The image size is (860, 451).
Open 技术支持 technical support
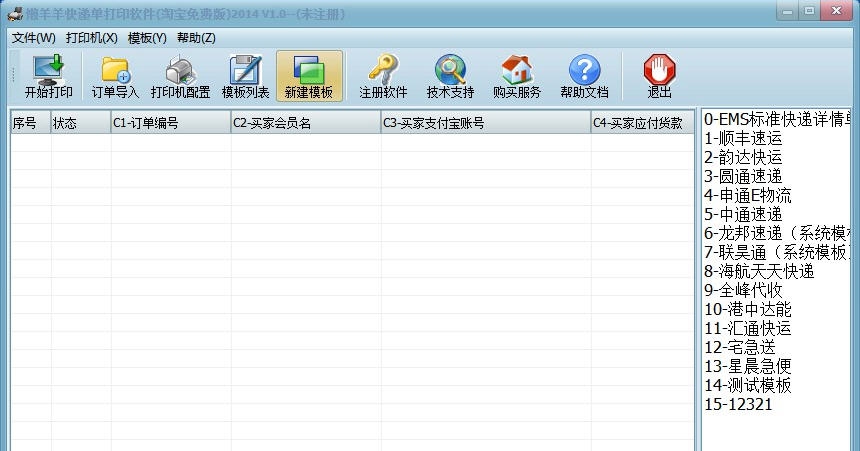coord(450,76)
